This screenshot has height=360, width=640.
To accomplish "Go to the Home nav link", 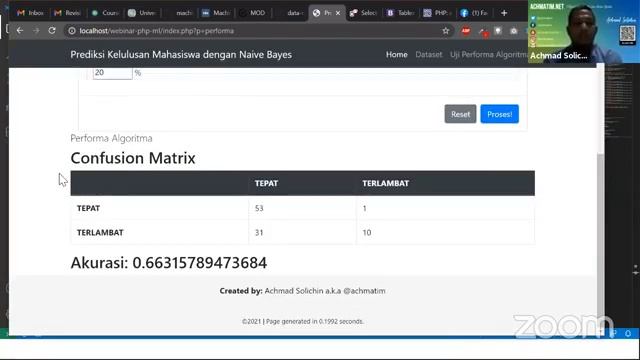I will [x=397, y=54].
